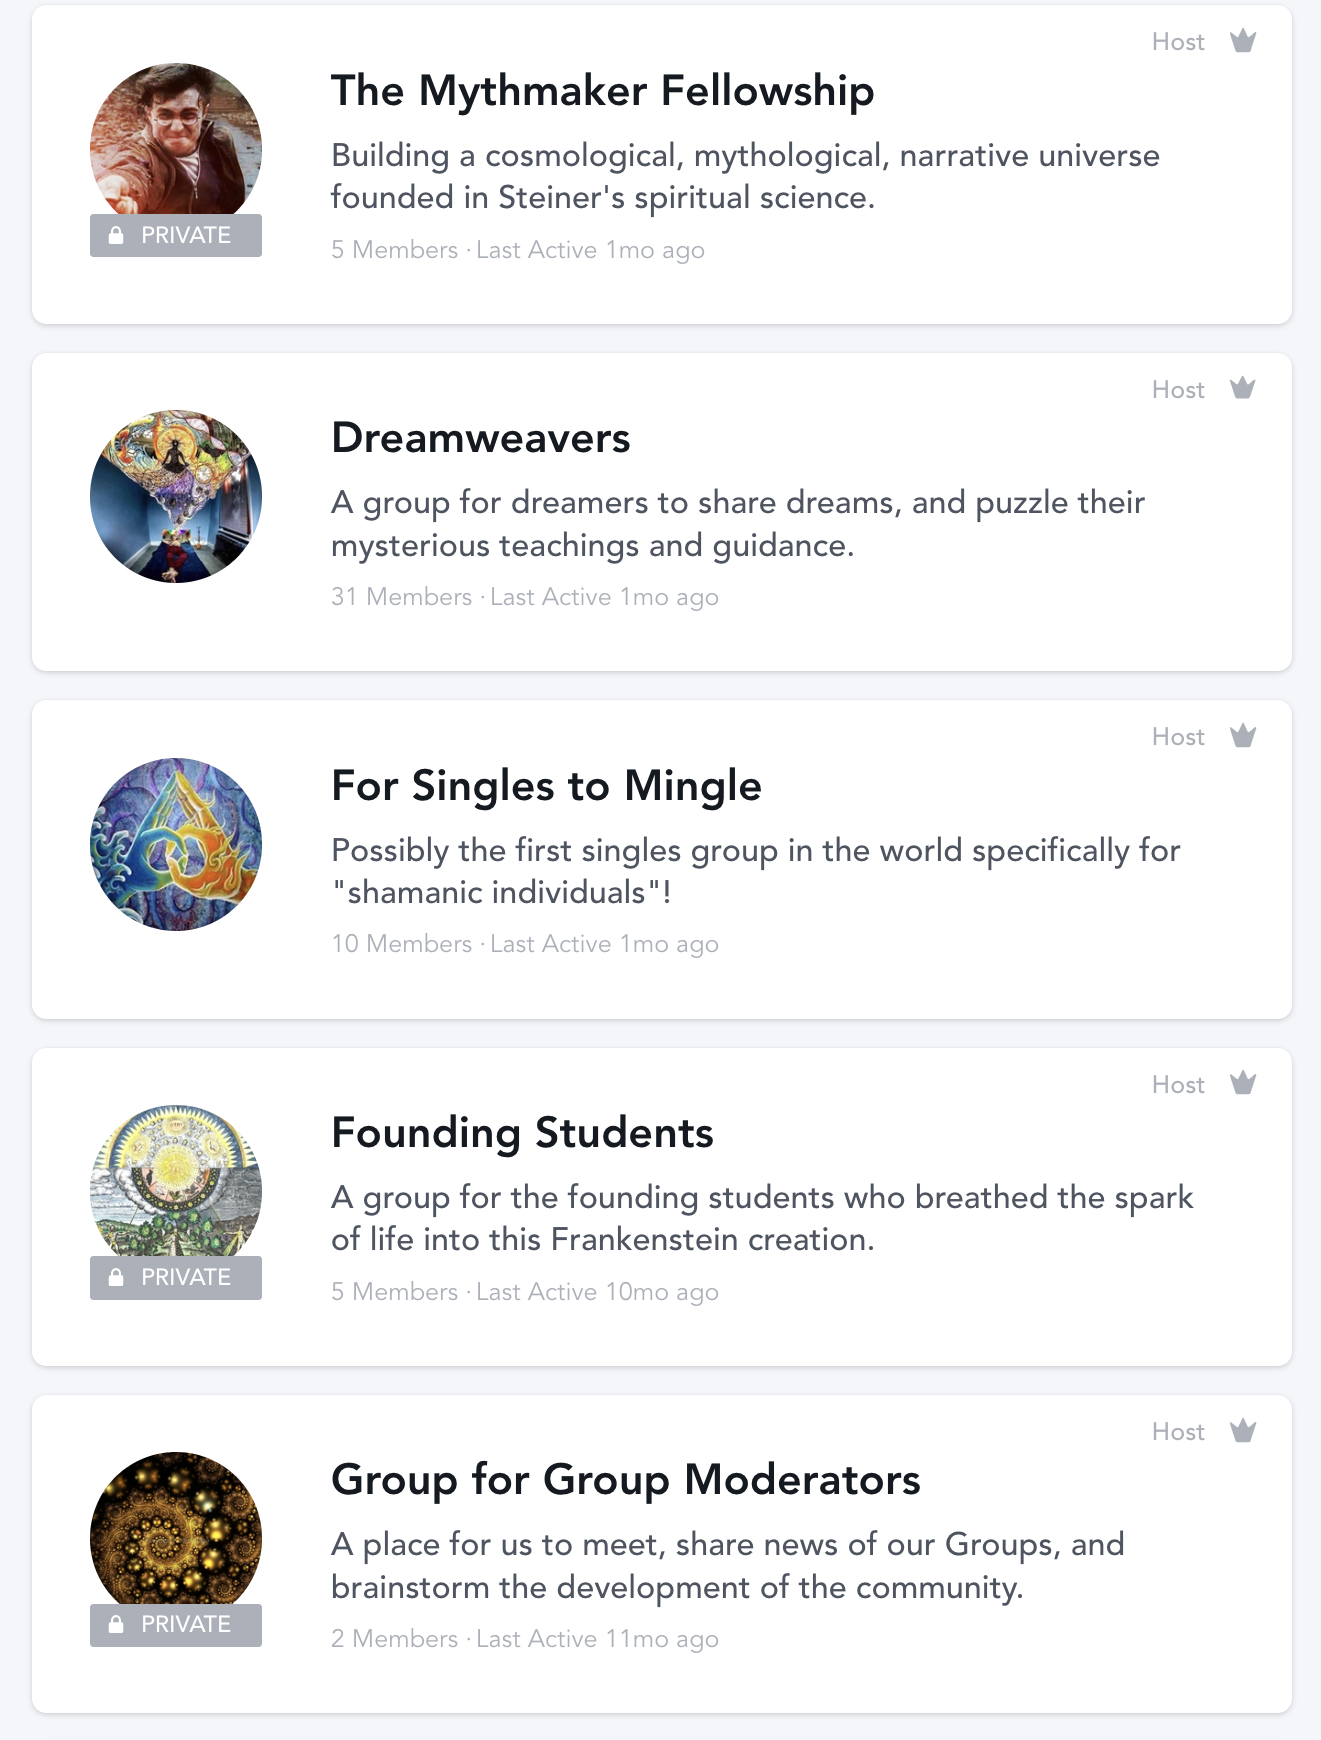Click the crown icon on Founding Students card
Viewport: 1321px width, 1740px height.
point(1242,1083)
